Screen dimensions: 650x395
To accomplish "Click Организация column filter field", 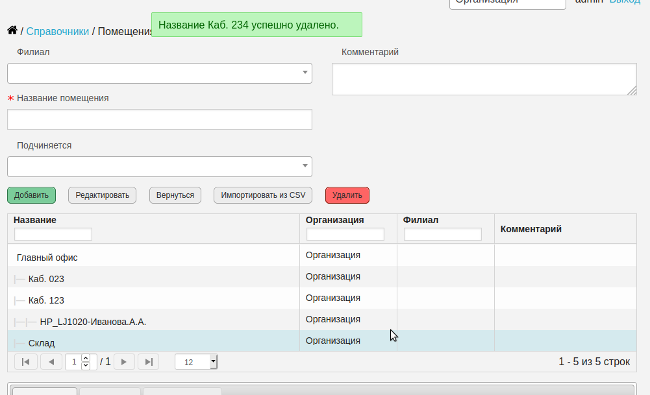I will (345, 235).
